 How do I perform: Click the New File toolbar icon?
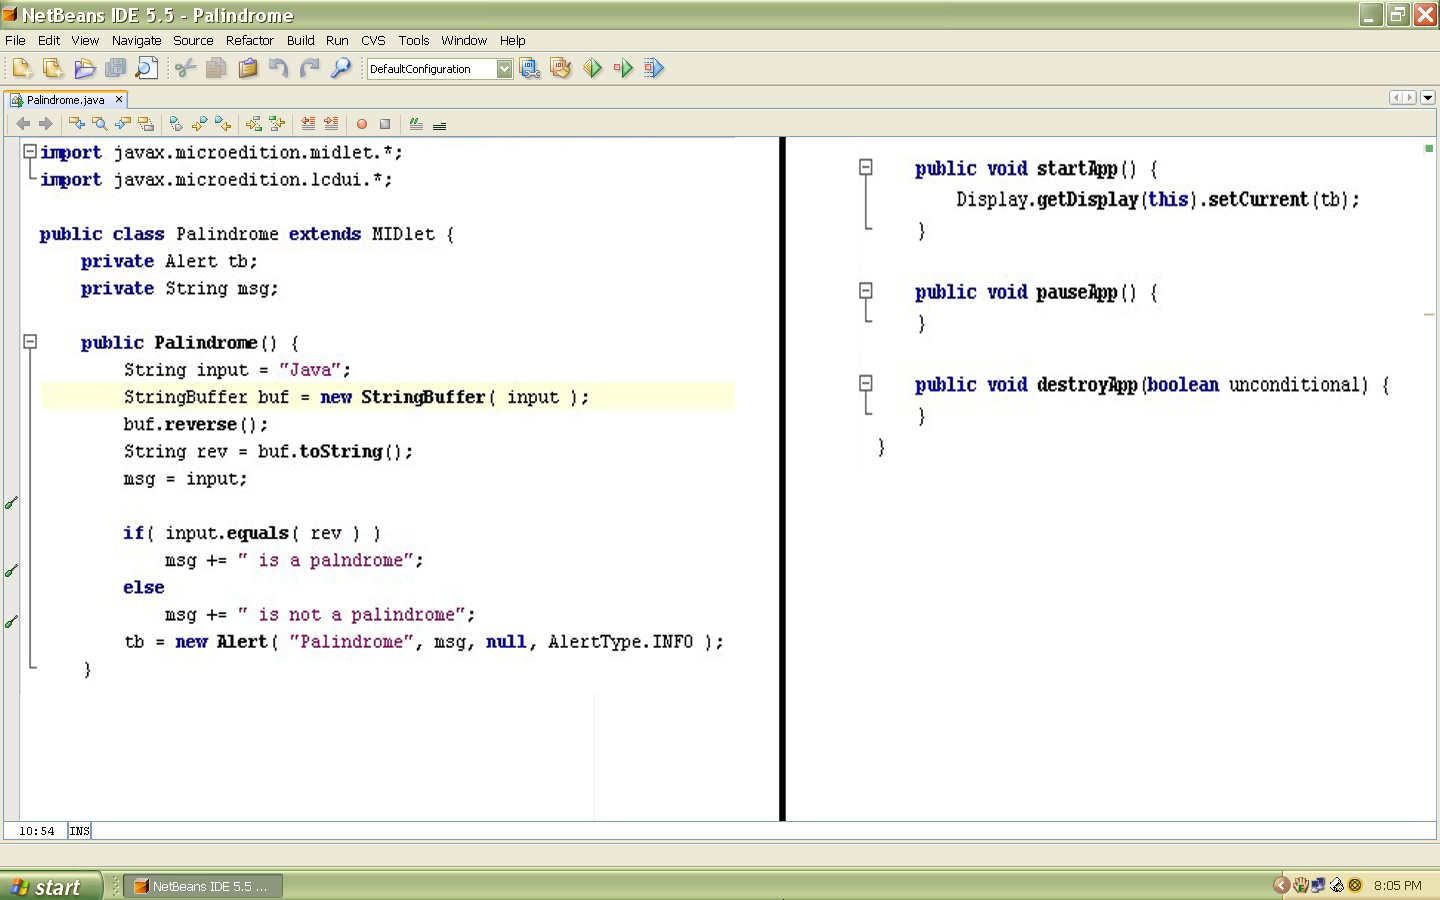coord(22,68)
